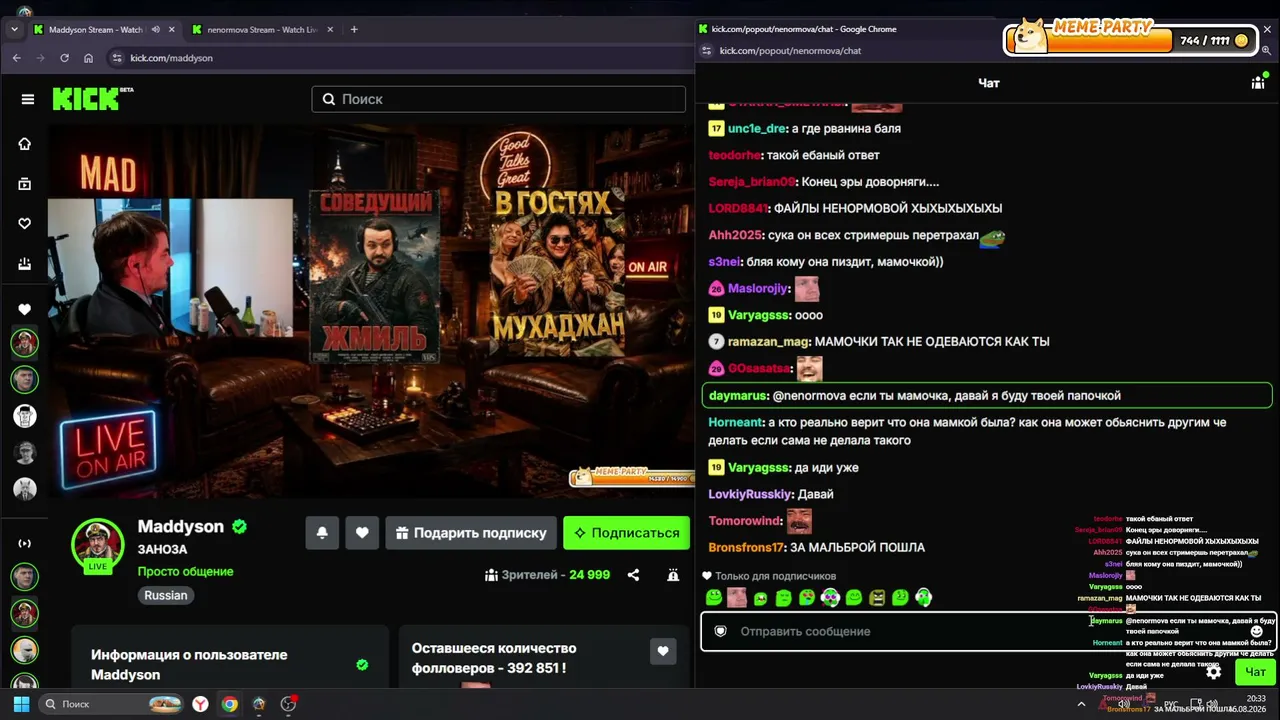Open the Windows Start menu
Image resolution: width=1280 pixels, height=720 pixels.
pos(21,704)
